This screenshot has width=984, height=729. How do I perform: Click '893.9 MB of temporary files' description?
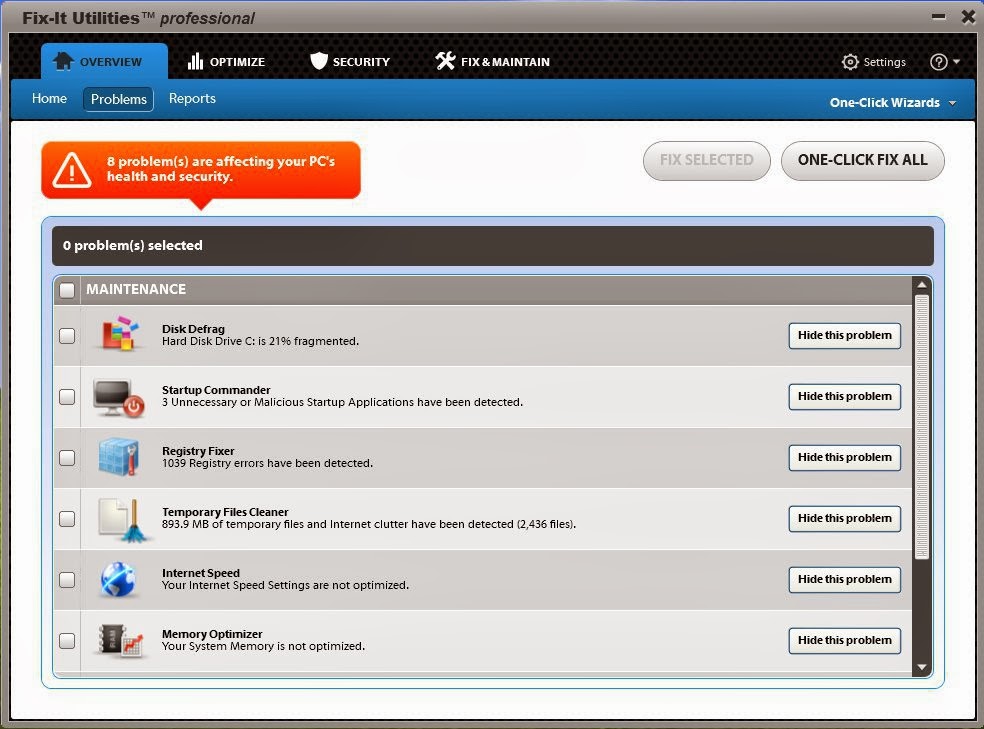[369, 524]
